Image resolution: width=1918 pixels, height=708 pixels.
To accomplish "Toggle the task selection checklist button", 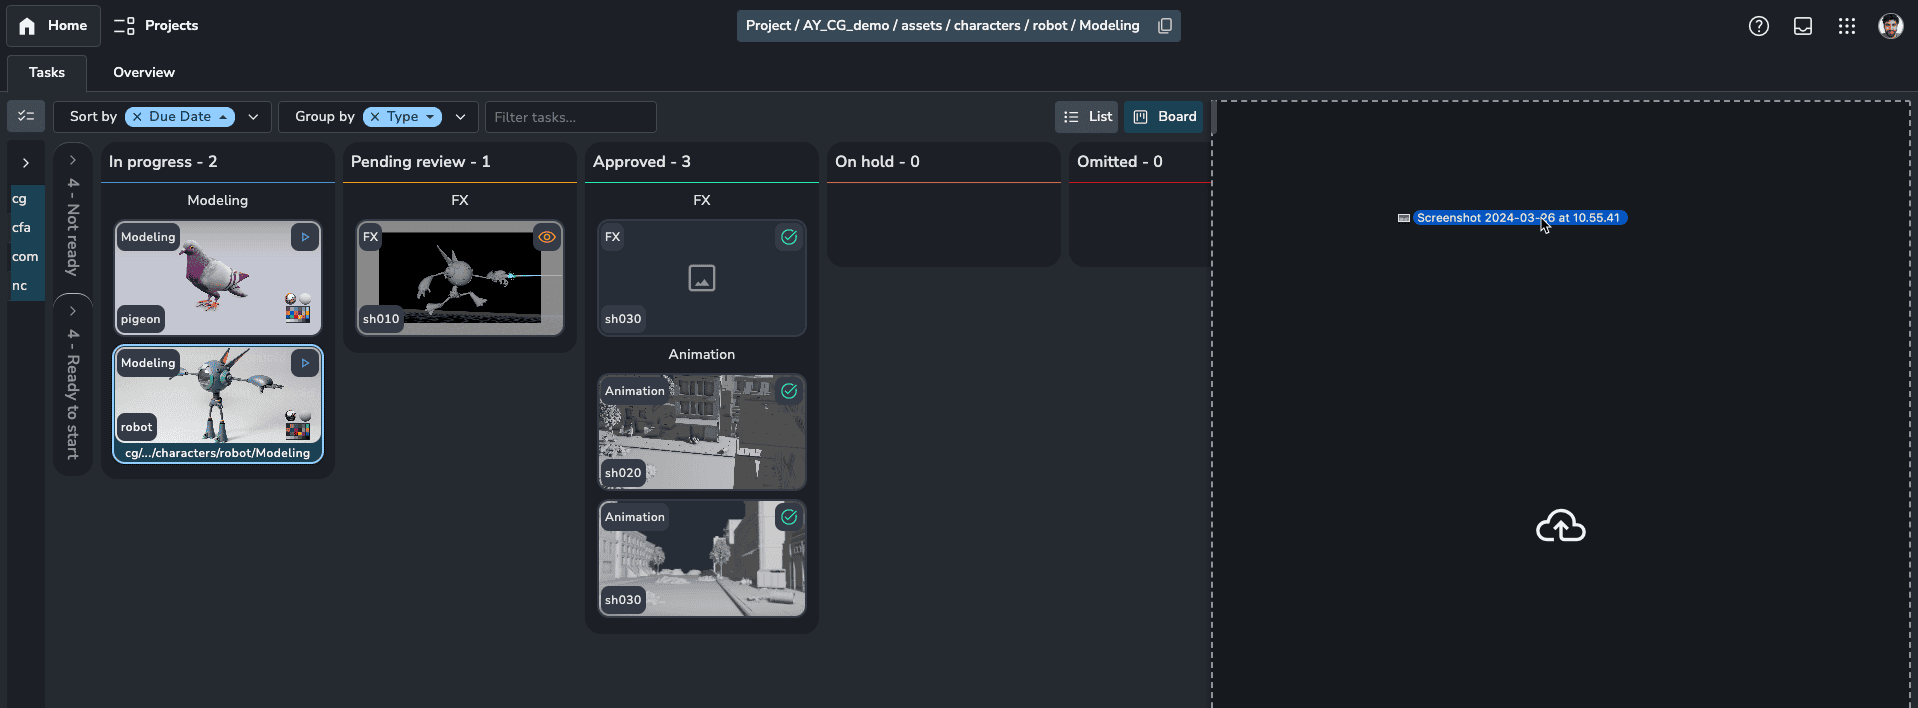I will click(x=26, y=117).
